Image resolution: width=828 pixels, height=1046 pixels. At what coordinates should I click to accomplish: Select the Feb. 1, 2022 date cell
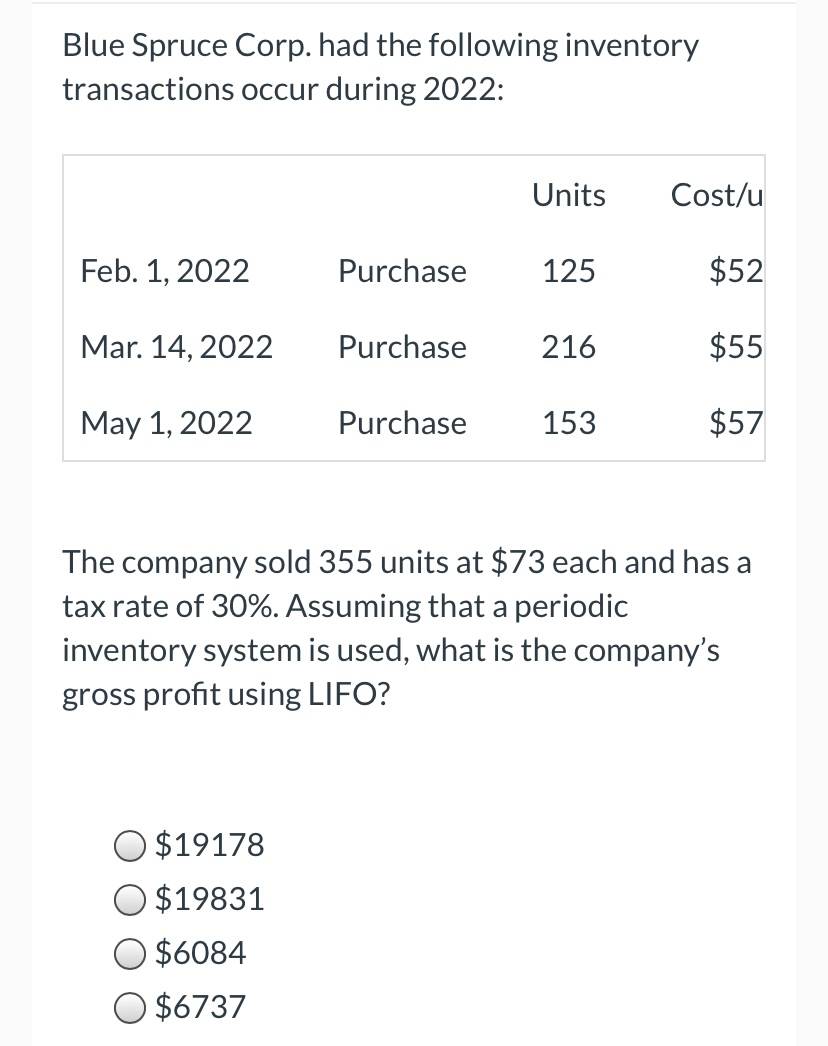click(165, 272)
